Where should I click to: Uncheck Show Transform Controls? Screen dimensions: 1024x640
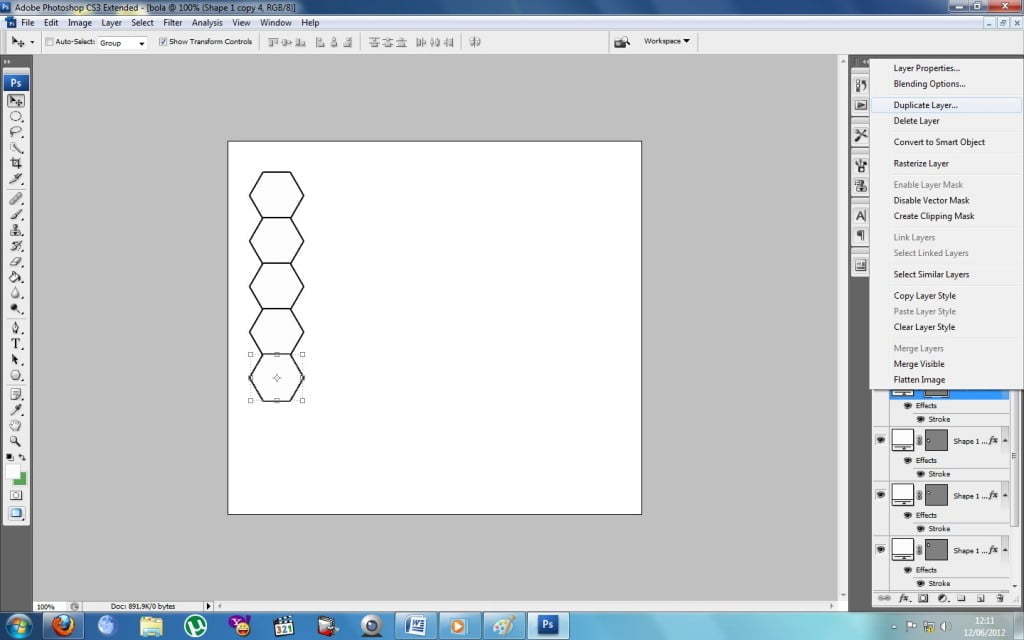pyautogui.click(x=163, y=42)
